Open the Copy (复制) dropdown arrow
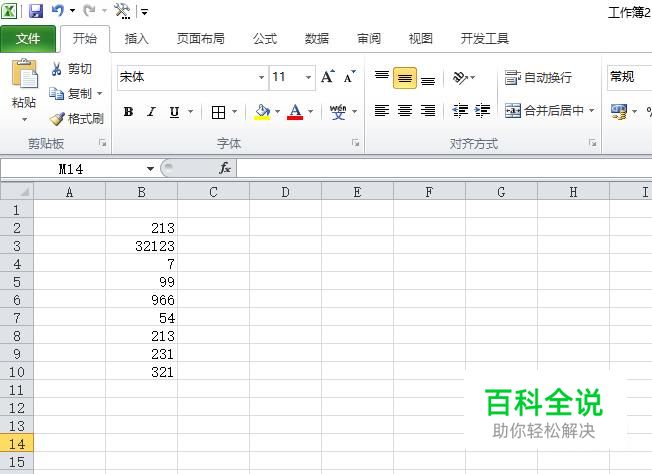This screenshot has width=652, height=474. click(x=100, y=94)
